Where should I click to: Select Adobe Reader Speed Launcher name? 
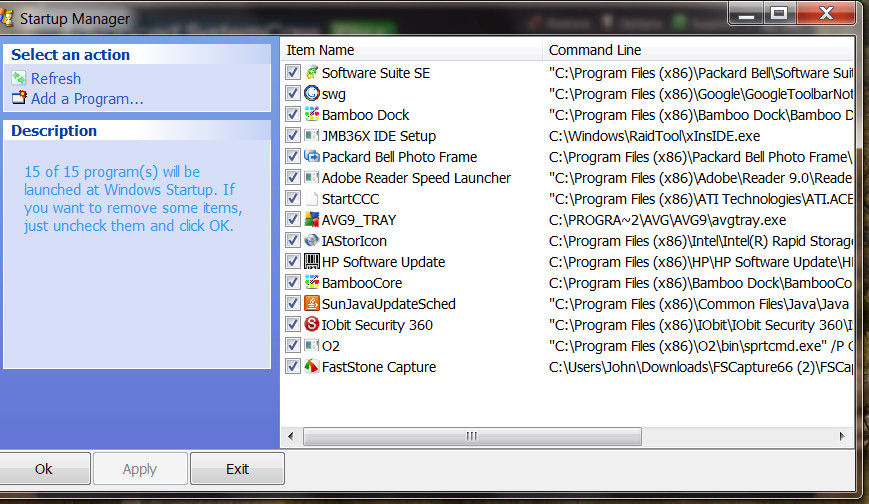(x=416, y=179)
